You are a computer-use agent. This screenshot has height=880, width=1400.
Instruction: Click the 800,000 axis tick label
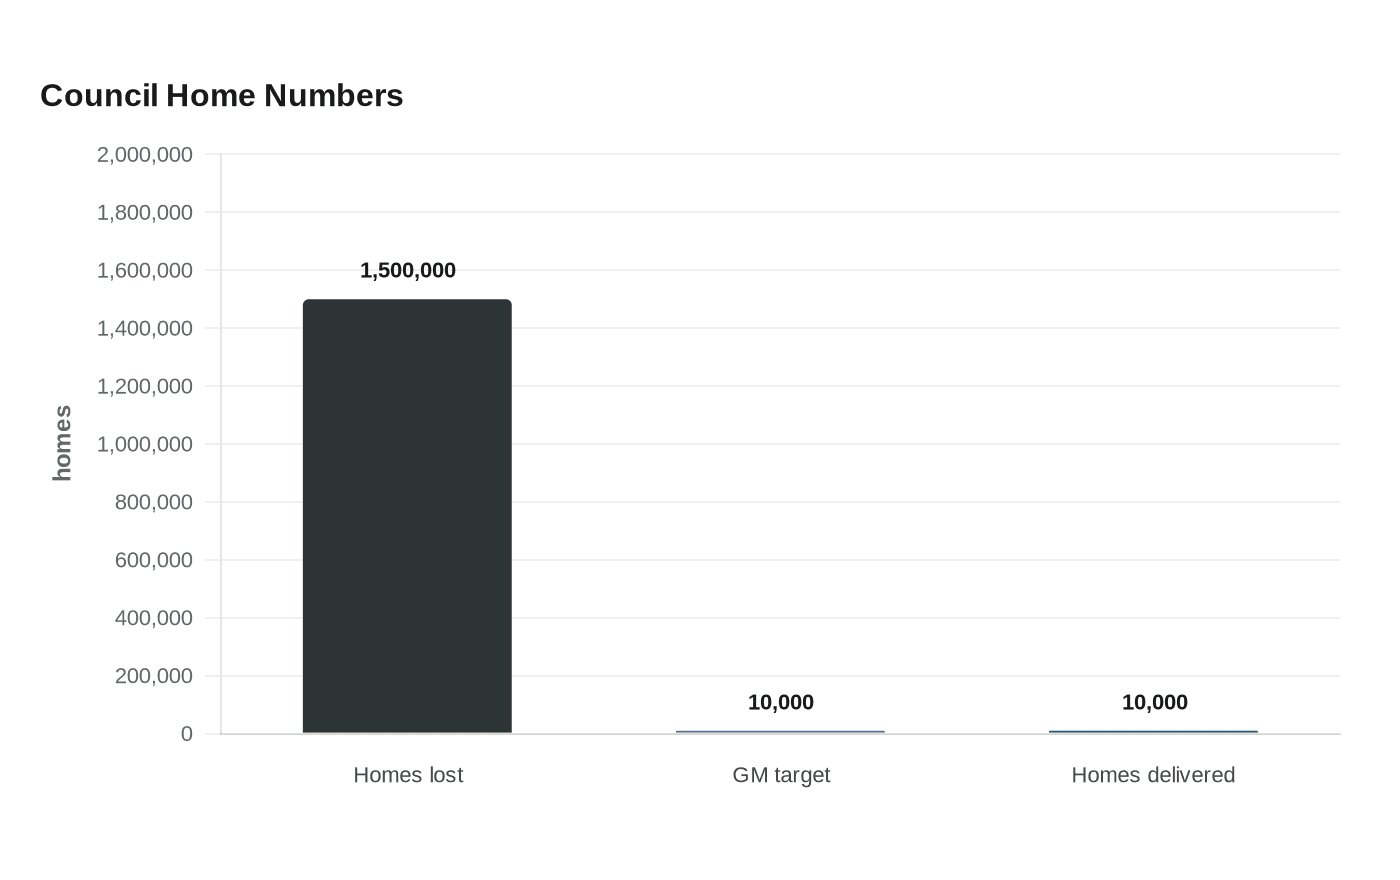tap(154, 503)
